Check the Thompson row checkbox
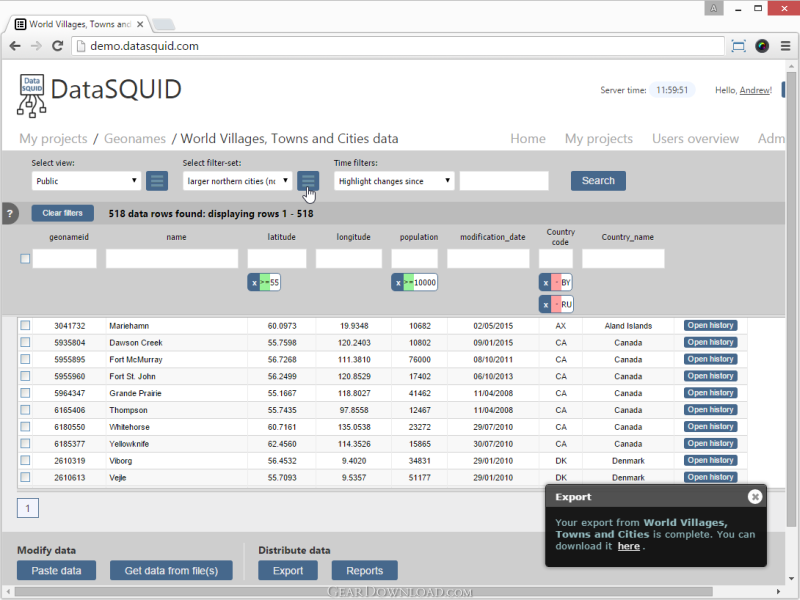Image resolution: width=800 pixels, height=600 pixels. 25,410
